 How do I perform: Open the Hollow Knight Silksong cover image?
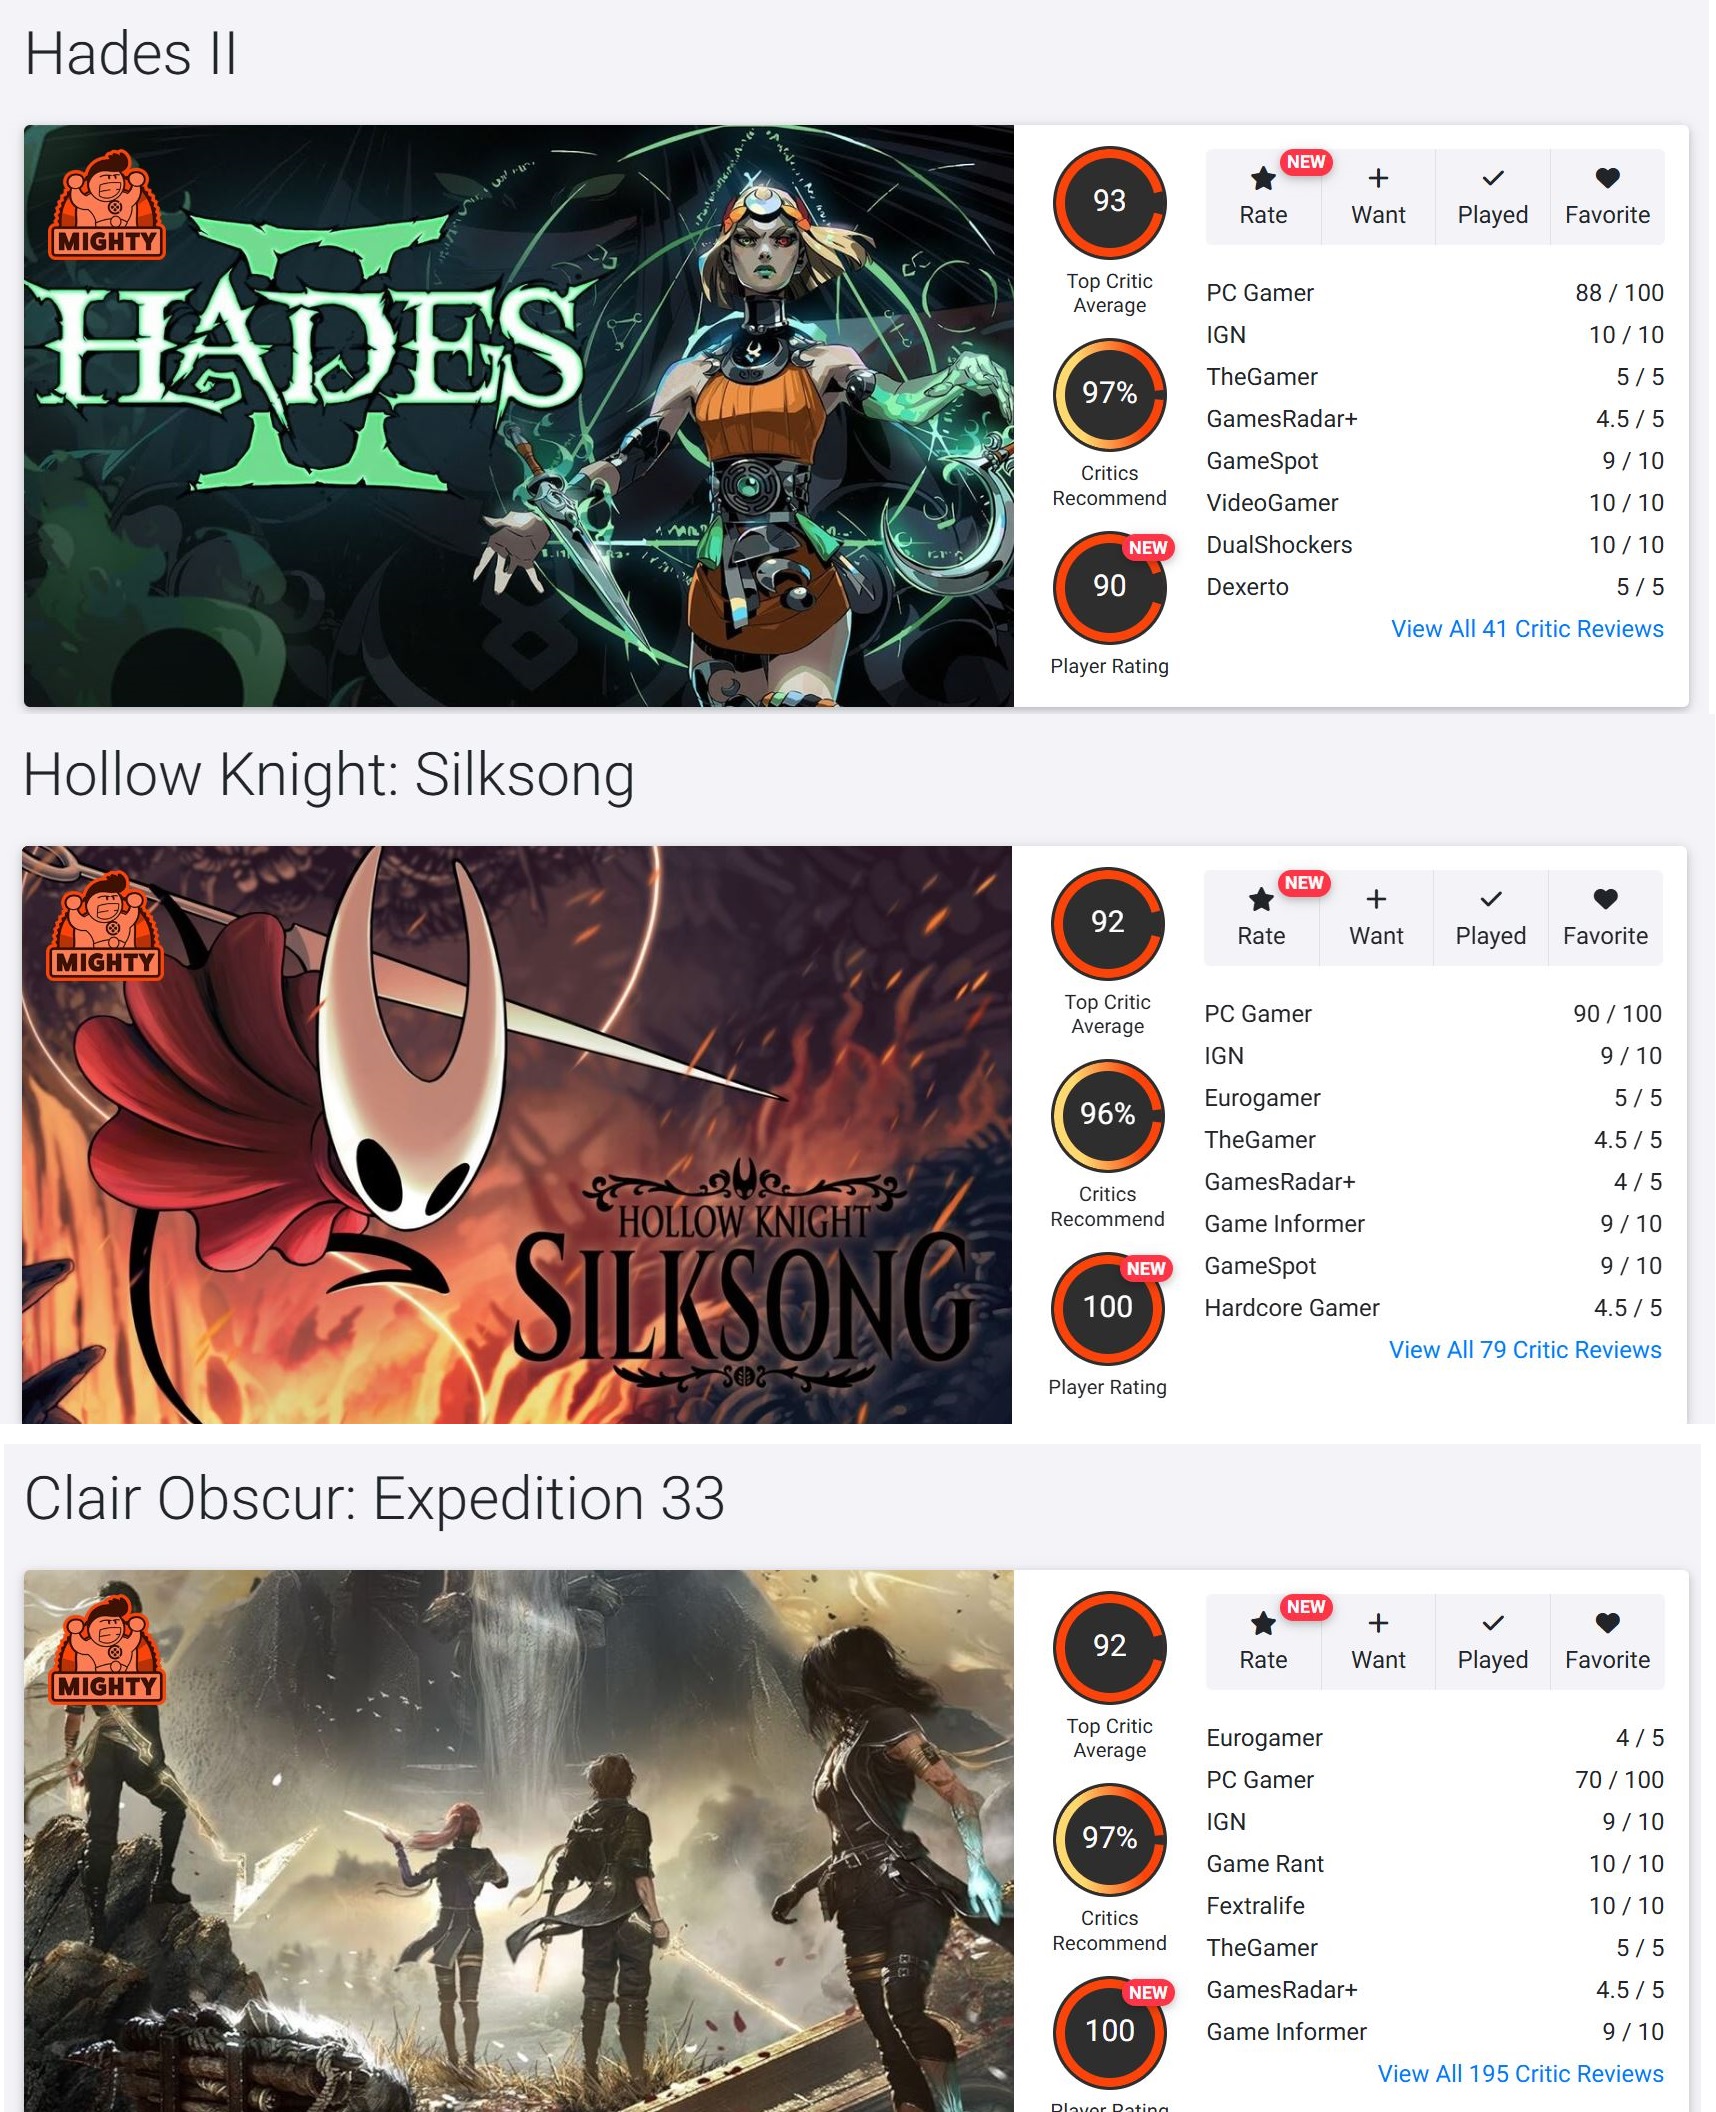(x=517, y=1135)
